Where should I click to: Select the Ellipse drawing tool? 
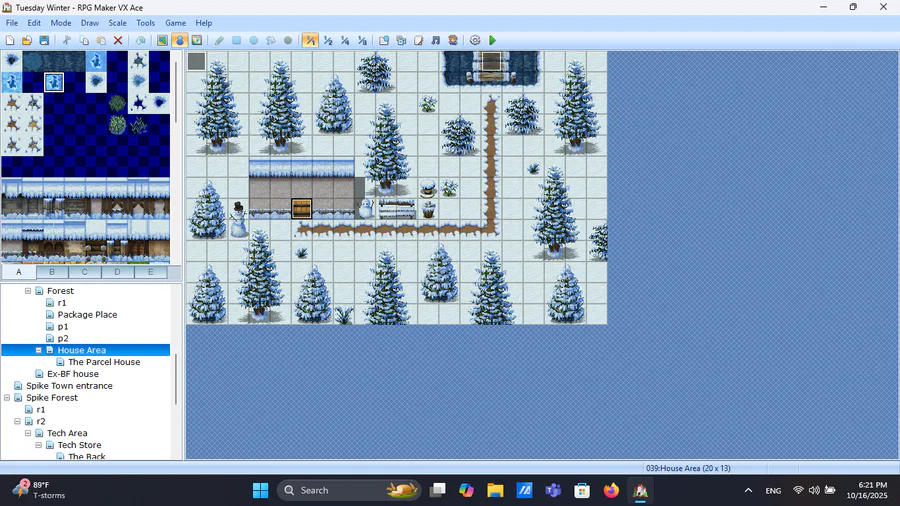[254, 40]
